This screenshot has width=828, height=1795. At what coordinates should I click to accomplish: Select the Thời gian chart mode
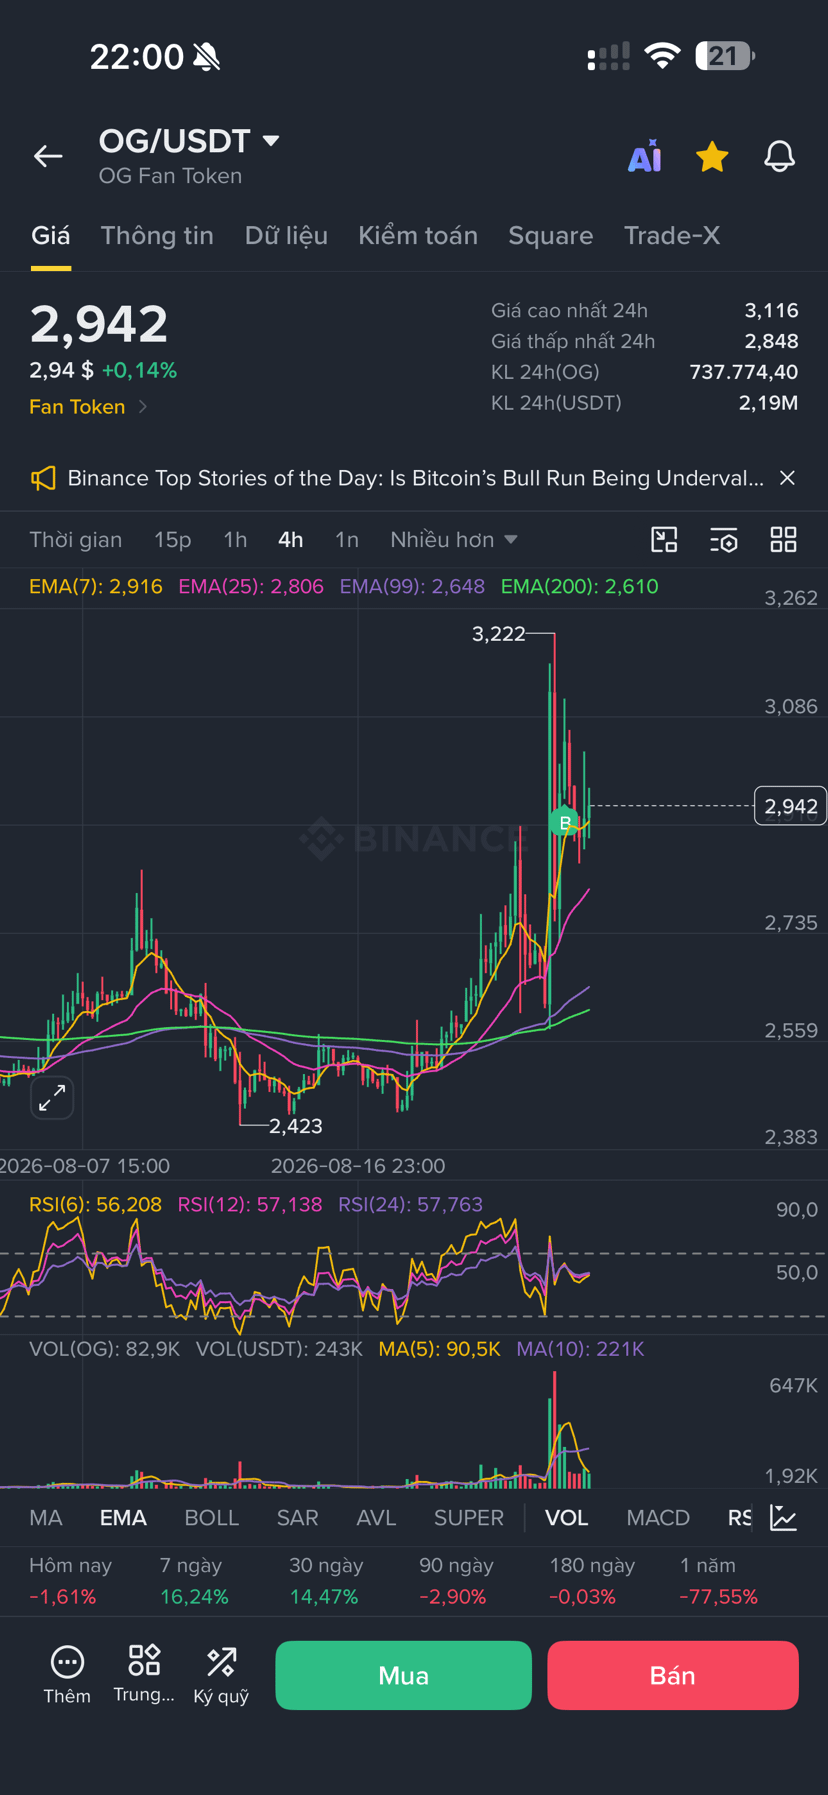tap(76, 540)
